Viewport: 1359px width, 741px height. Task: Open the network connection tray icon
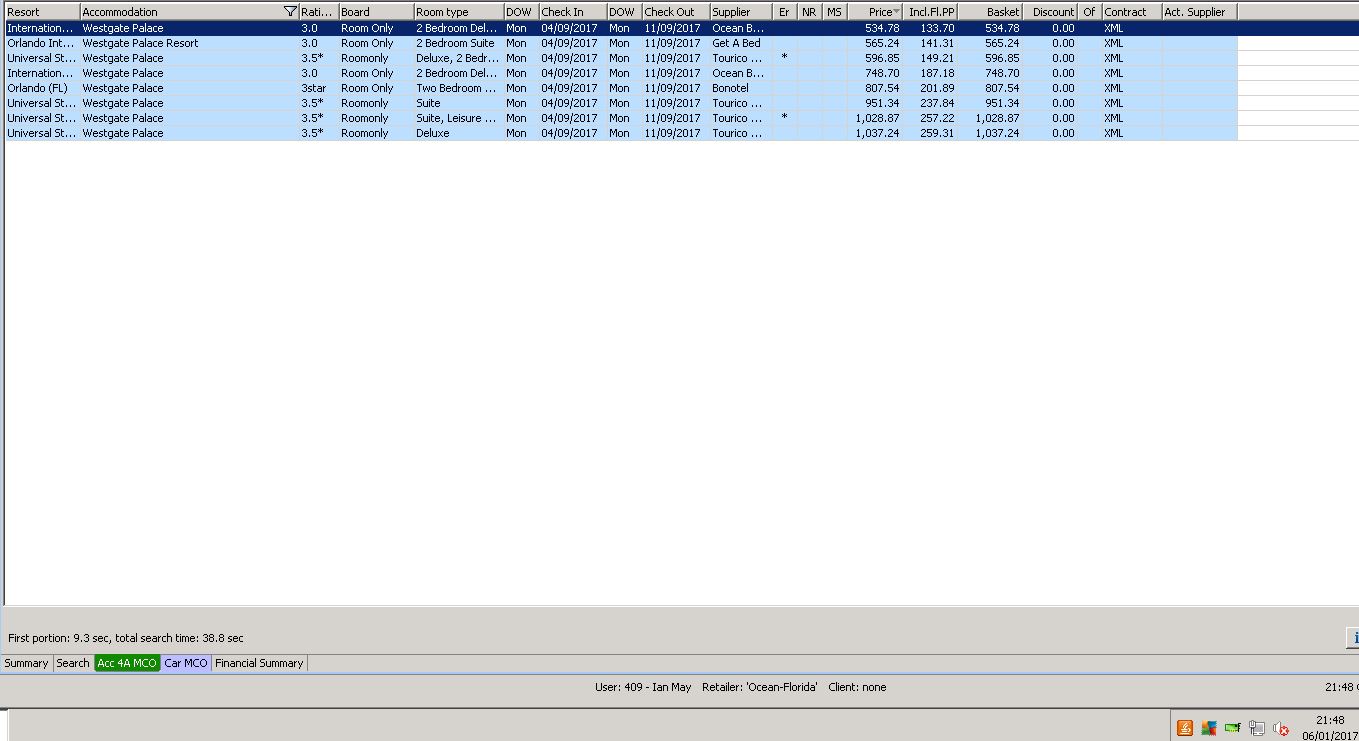pyautogui.click(x=1257, y=728)
